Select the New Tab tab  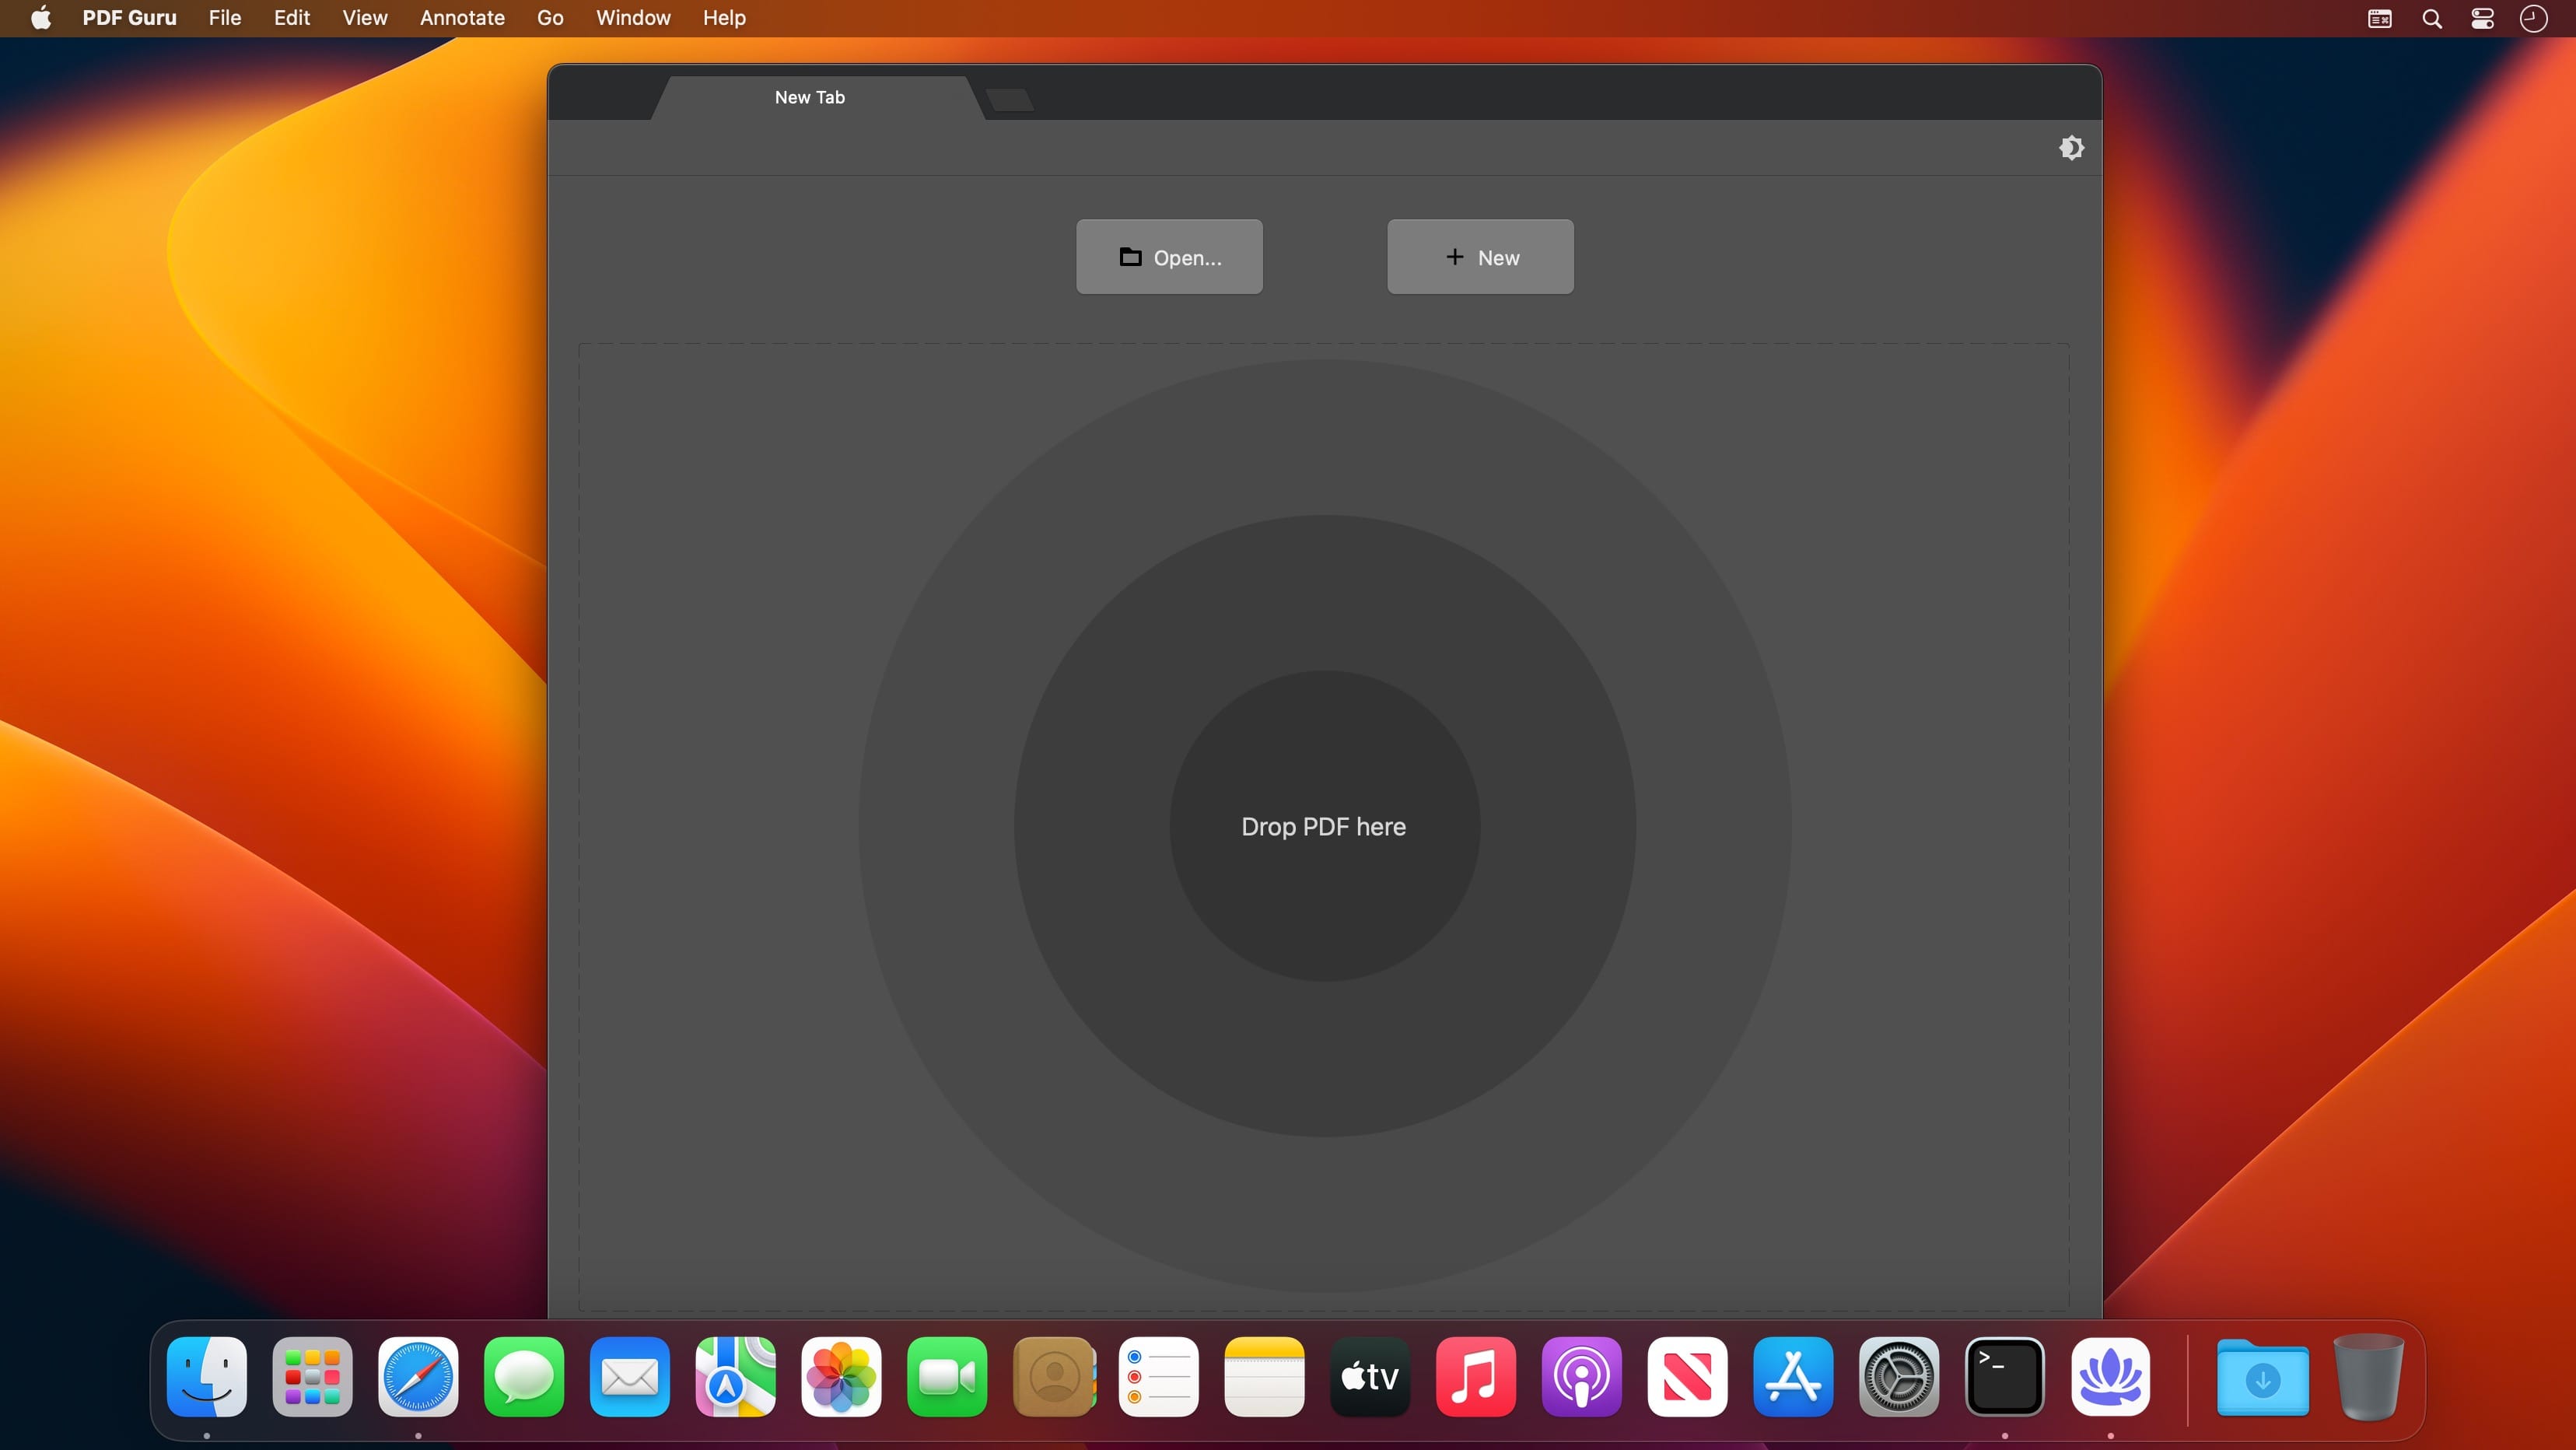click(x=810, y=98)
